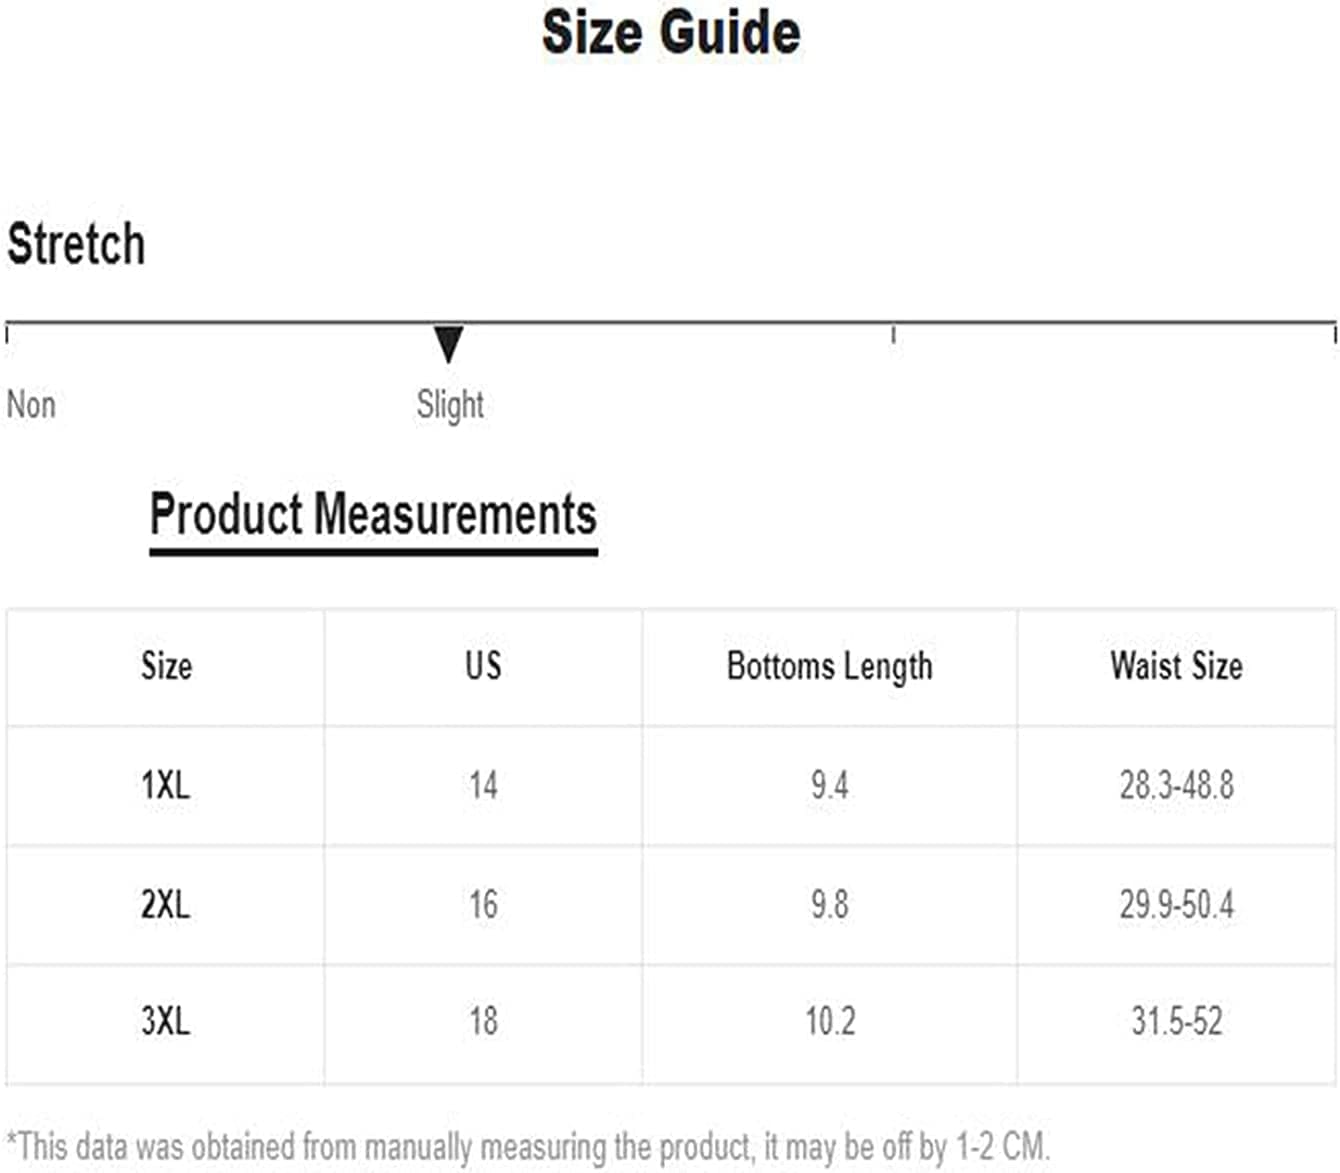Click the 10.2 bottoms length value
Screen dimensions: 1340x1173
(830, 1021)
